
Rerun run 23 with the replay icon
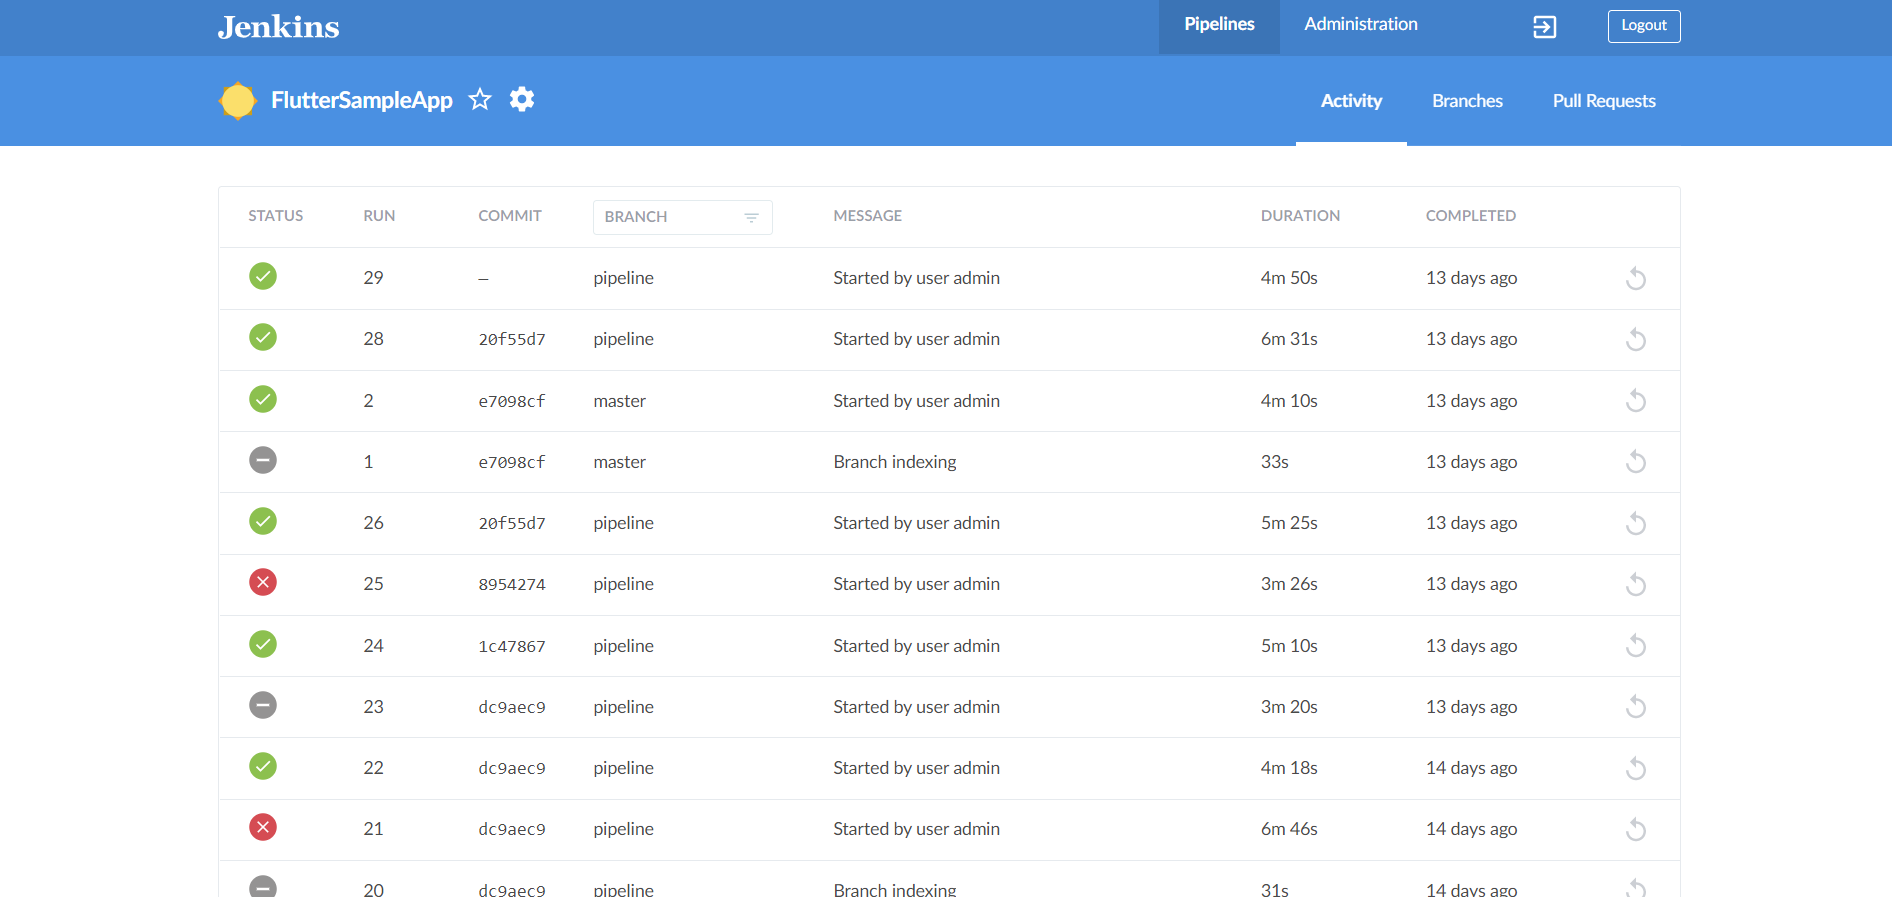click(1636, 707)
